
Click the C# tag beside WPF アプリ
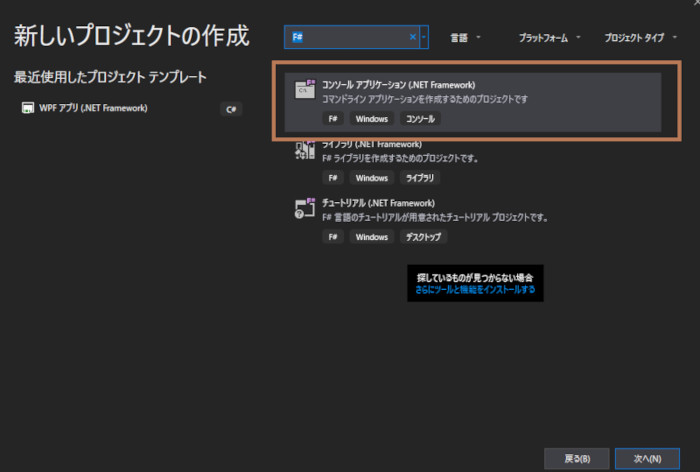(x=231, y=109)
